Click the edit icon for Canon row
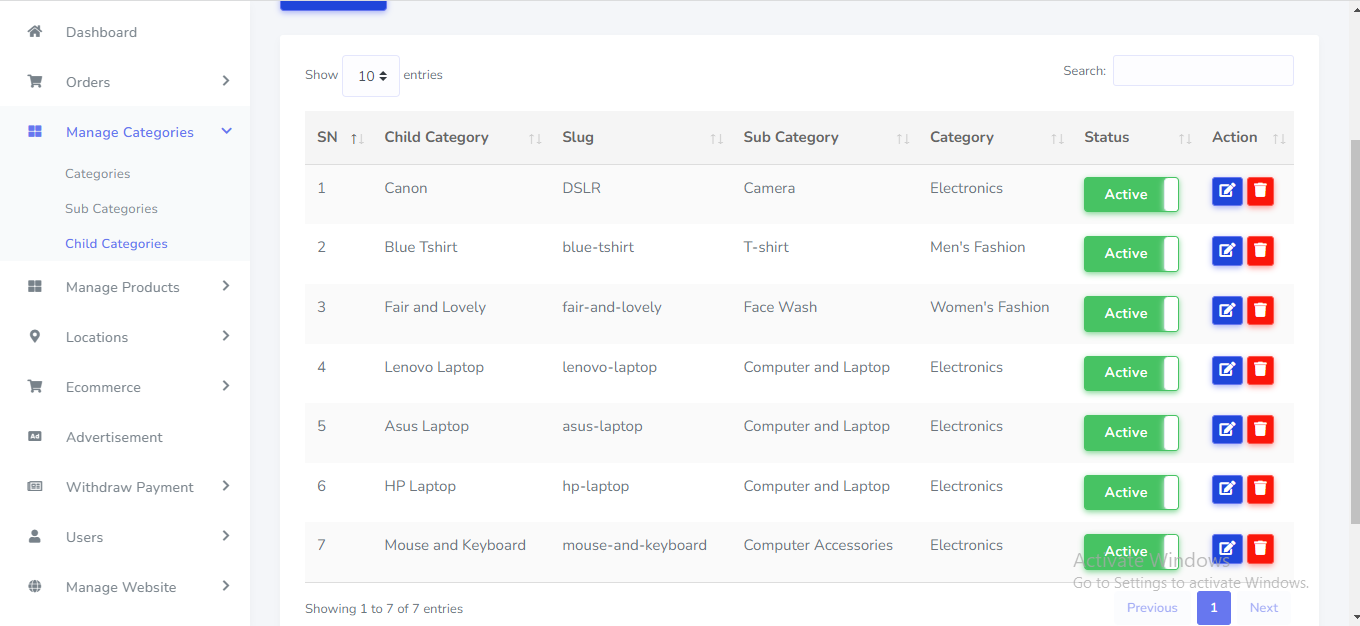 click(1227, 191)
